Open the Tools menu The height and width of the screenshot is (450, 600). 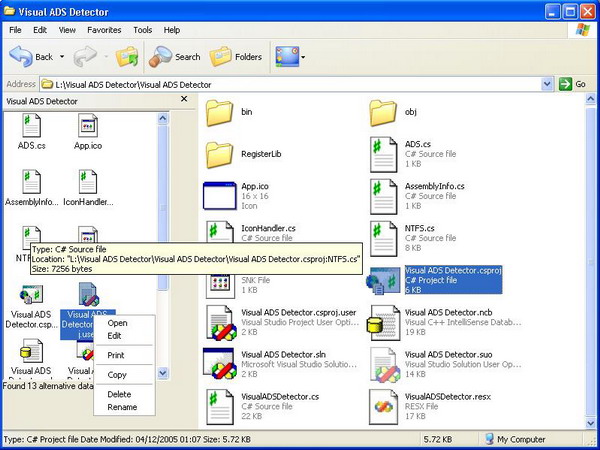pyautogui.click(x=142, y=30)
